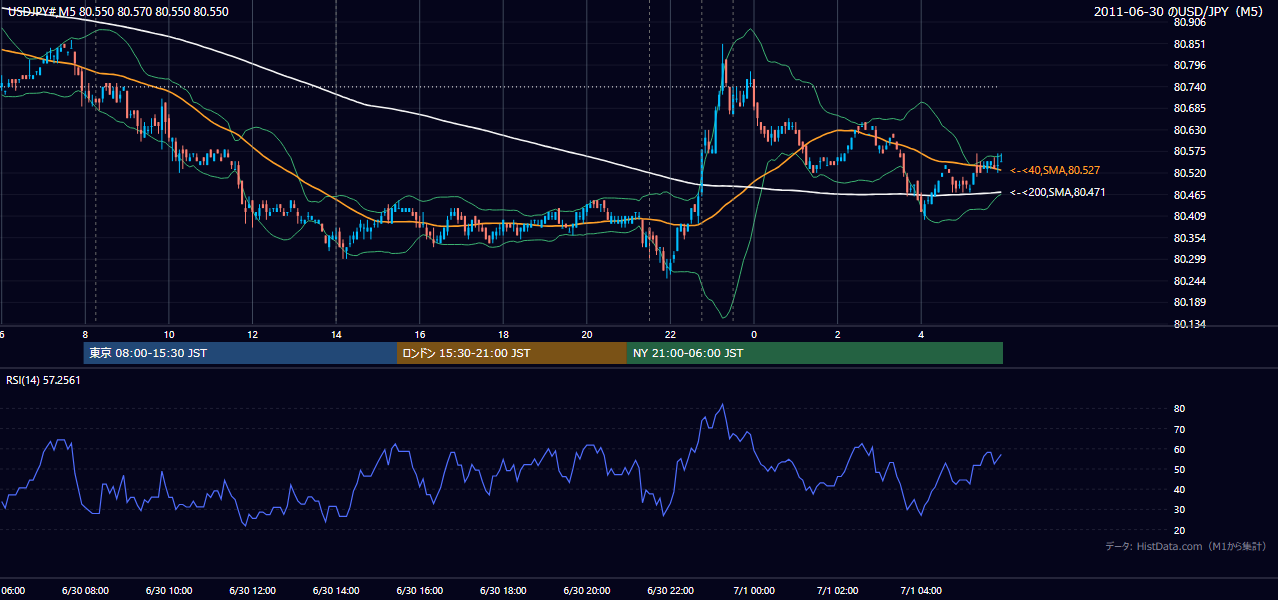Click RSI scale value 70
Viewport: 1278px width, 600px height.
click(x=1179, y=429)
